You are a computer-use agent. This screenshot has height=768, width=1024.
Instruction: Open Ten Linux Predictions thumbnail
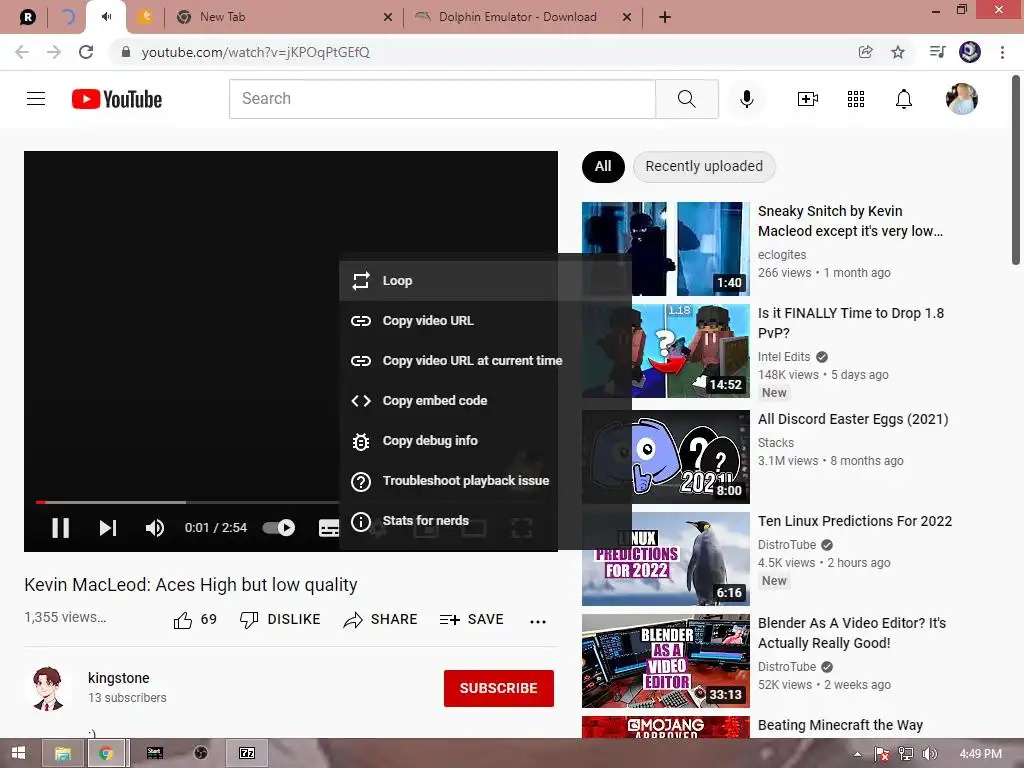665,559
